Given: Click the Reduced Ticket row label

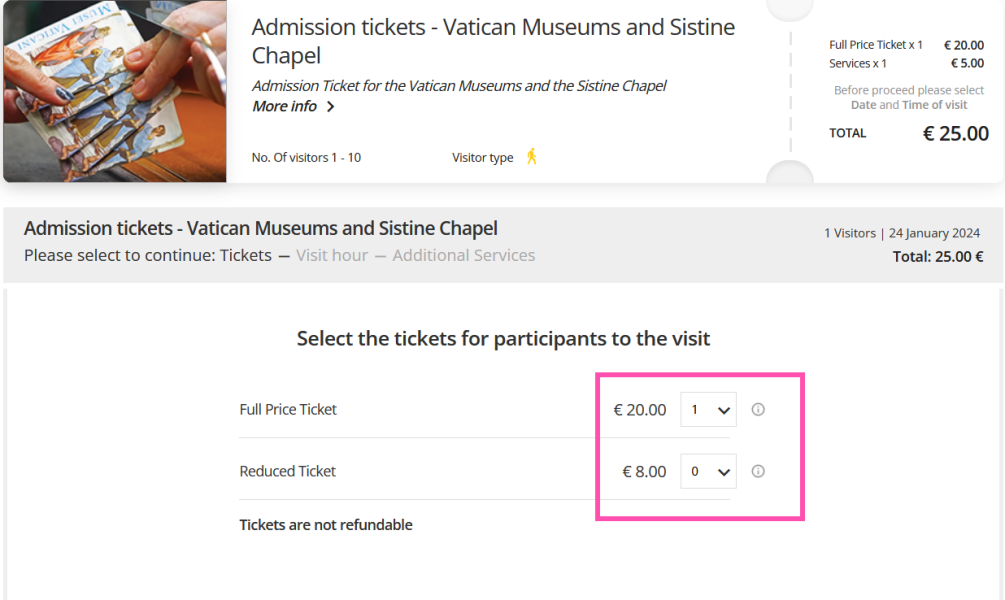Looking at the screenshot, I should [288, 471].
